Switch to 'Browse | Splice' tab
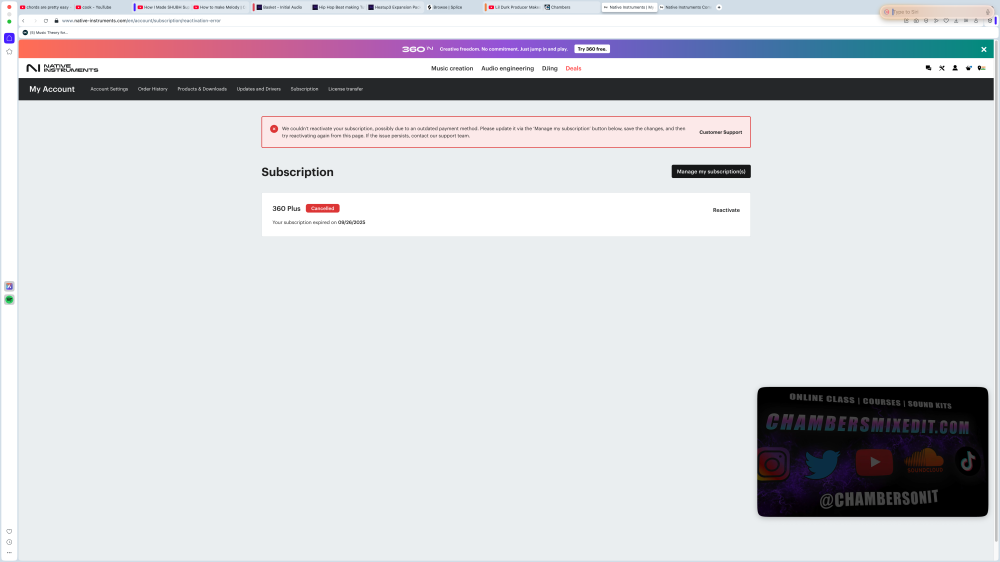This screenshot has height=562, width=1000. tap(452, 7)
